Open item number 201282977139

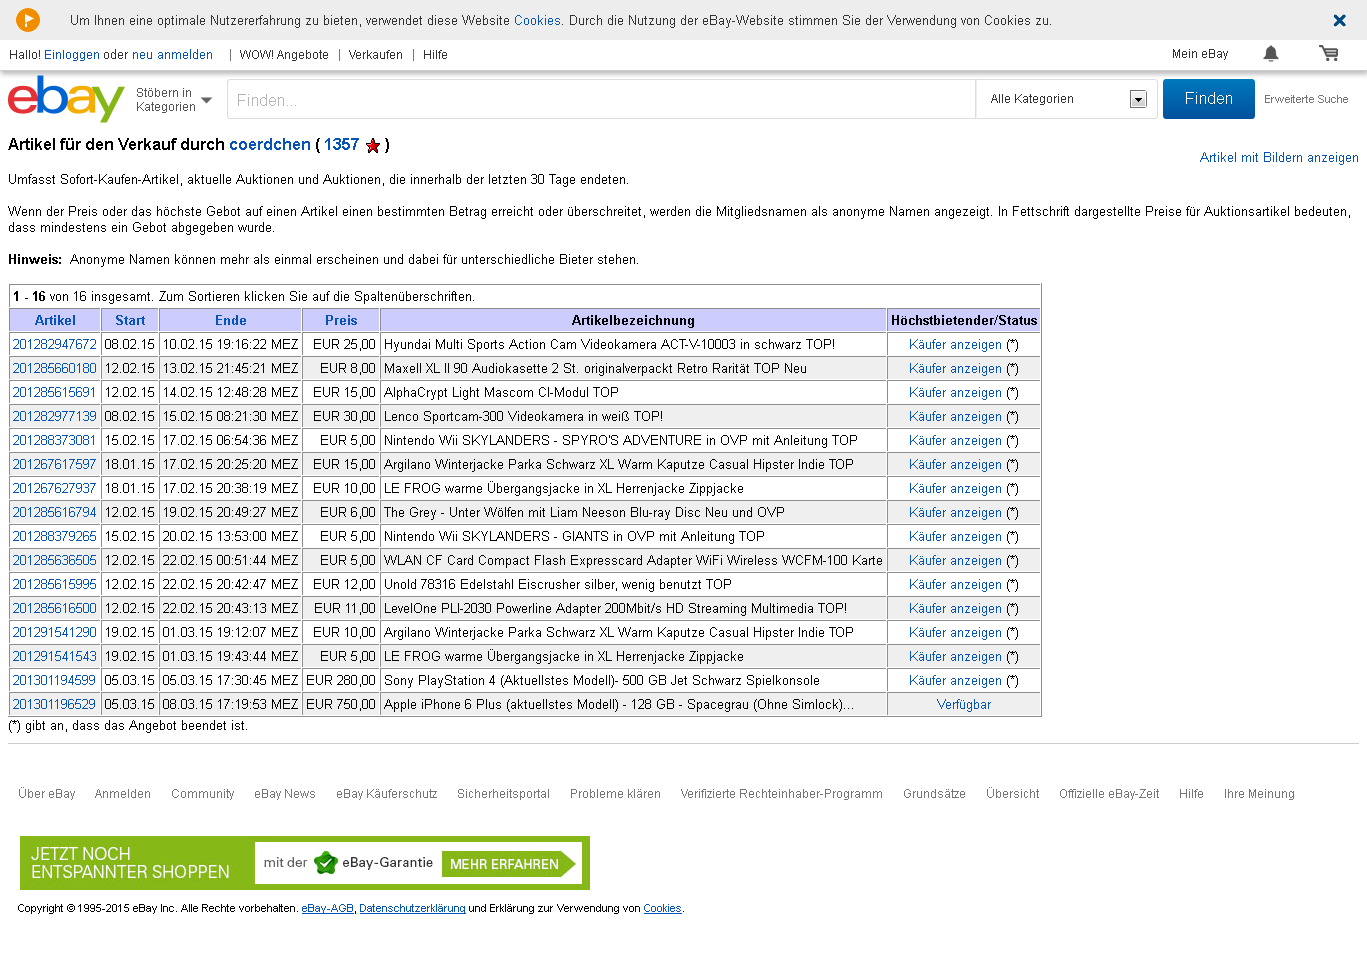[x=55, y=416]
